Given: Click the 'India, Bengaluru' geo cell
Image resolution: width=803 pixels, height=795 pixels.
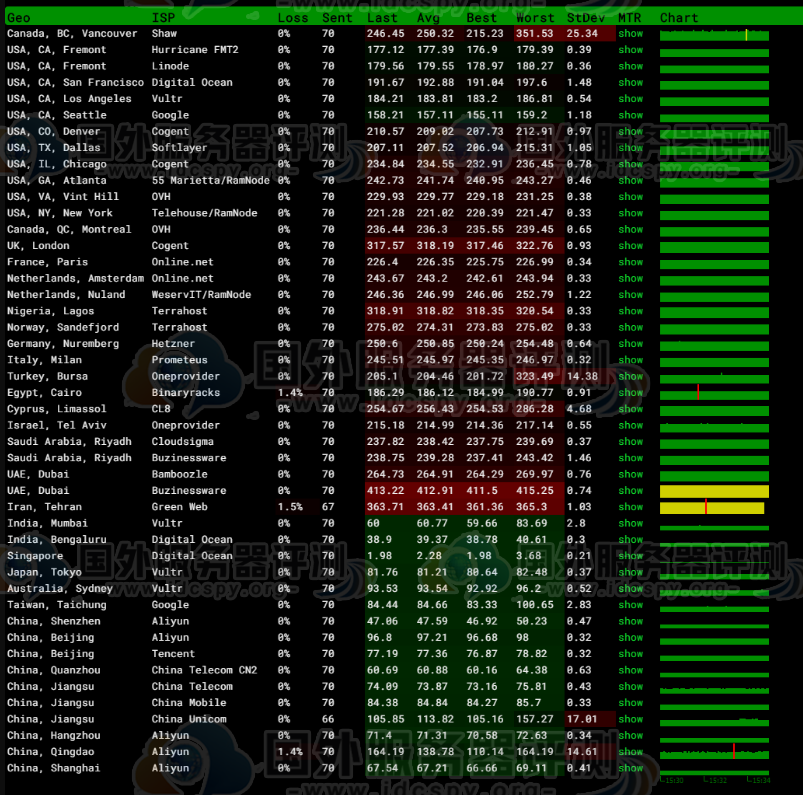Looking at the screenshot, I should pyautogui.click(x=56, y=540).
